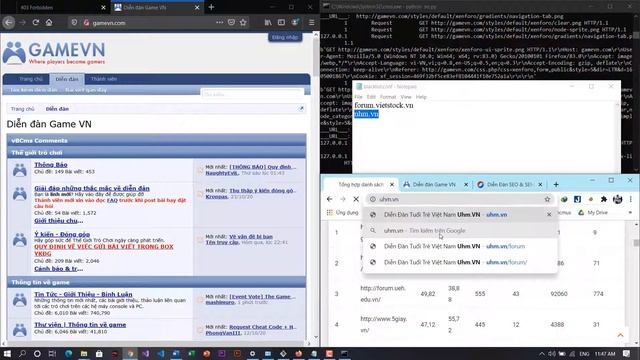
Task: Select the uhm.vn/forum autocomplete suggestion
Action: pos(460,247)
